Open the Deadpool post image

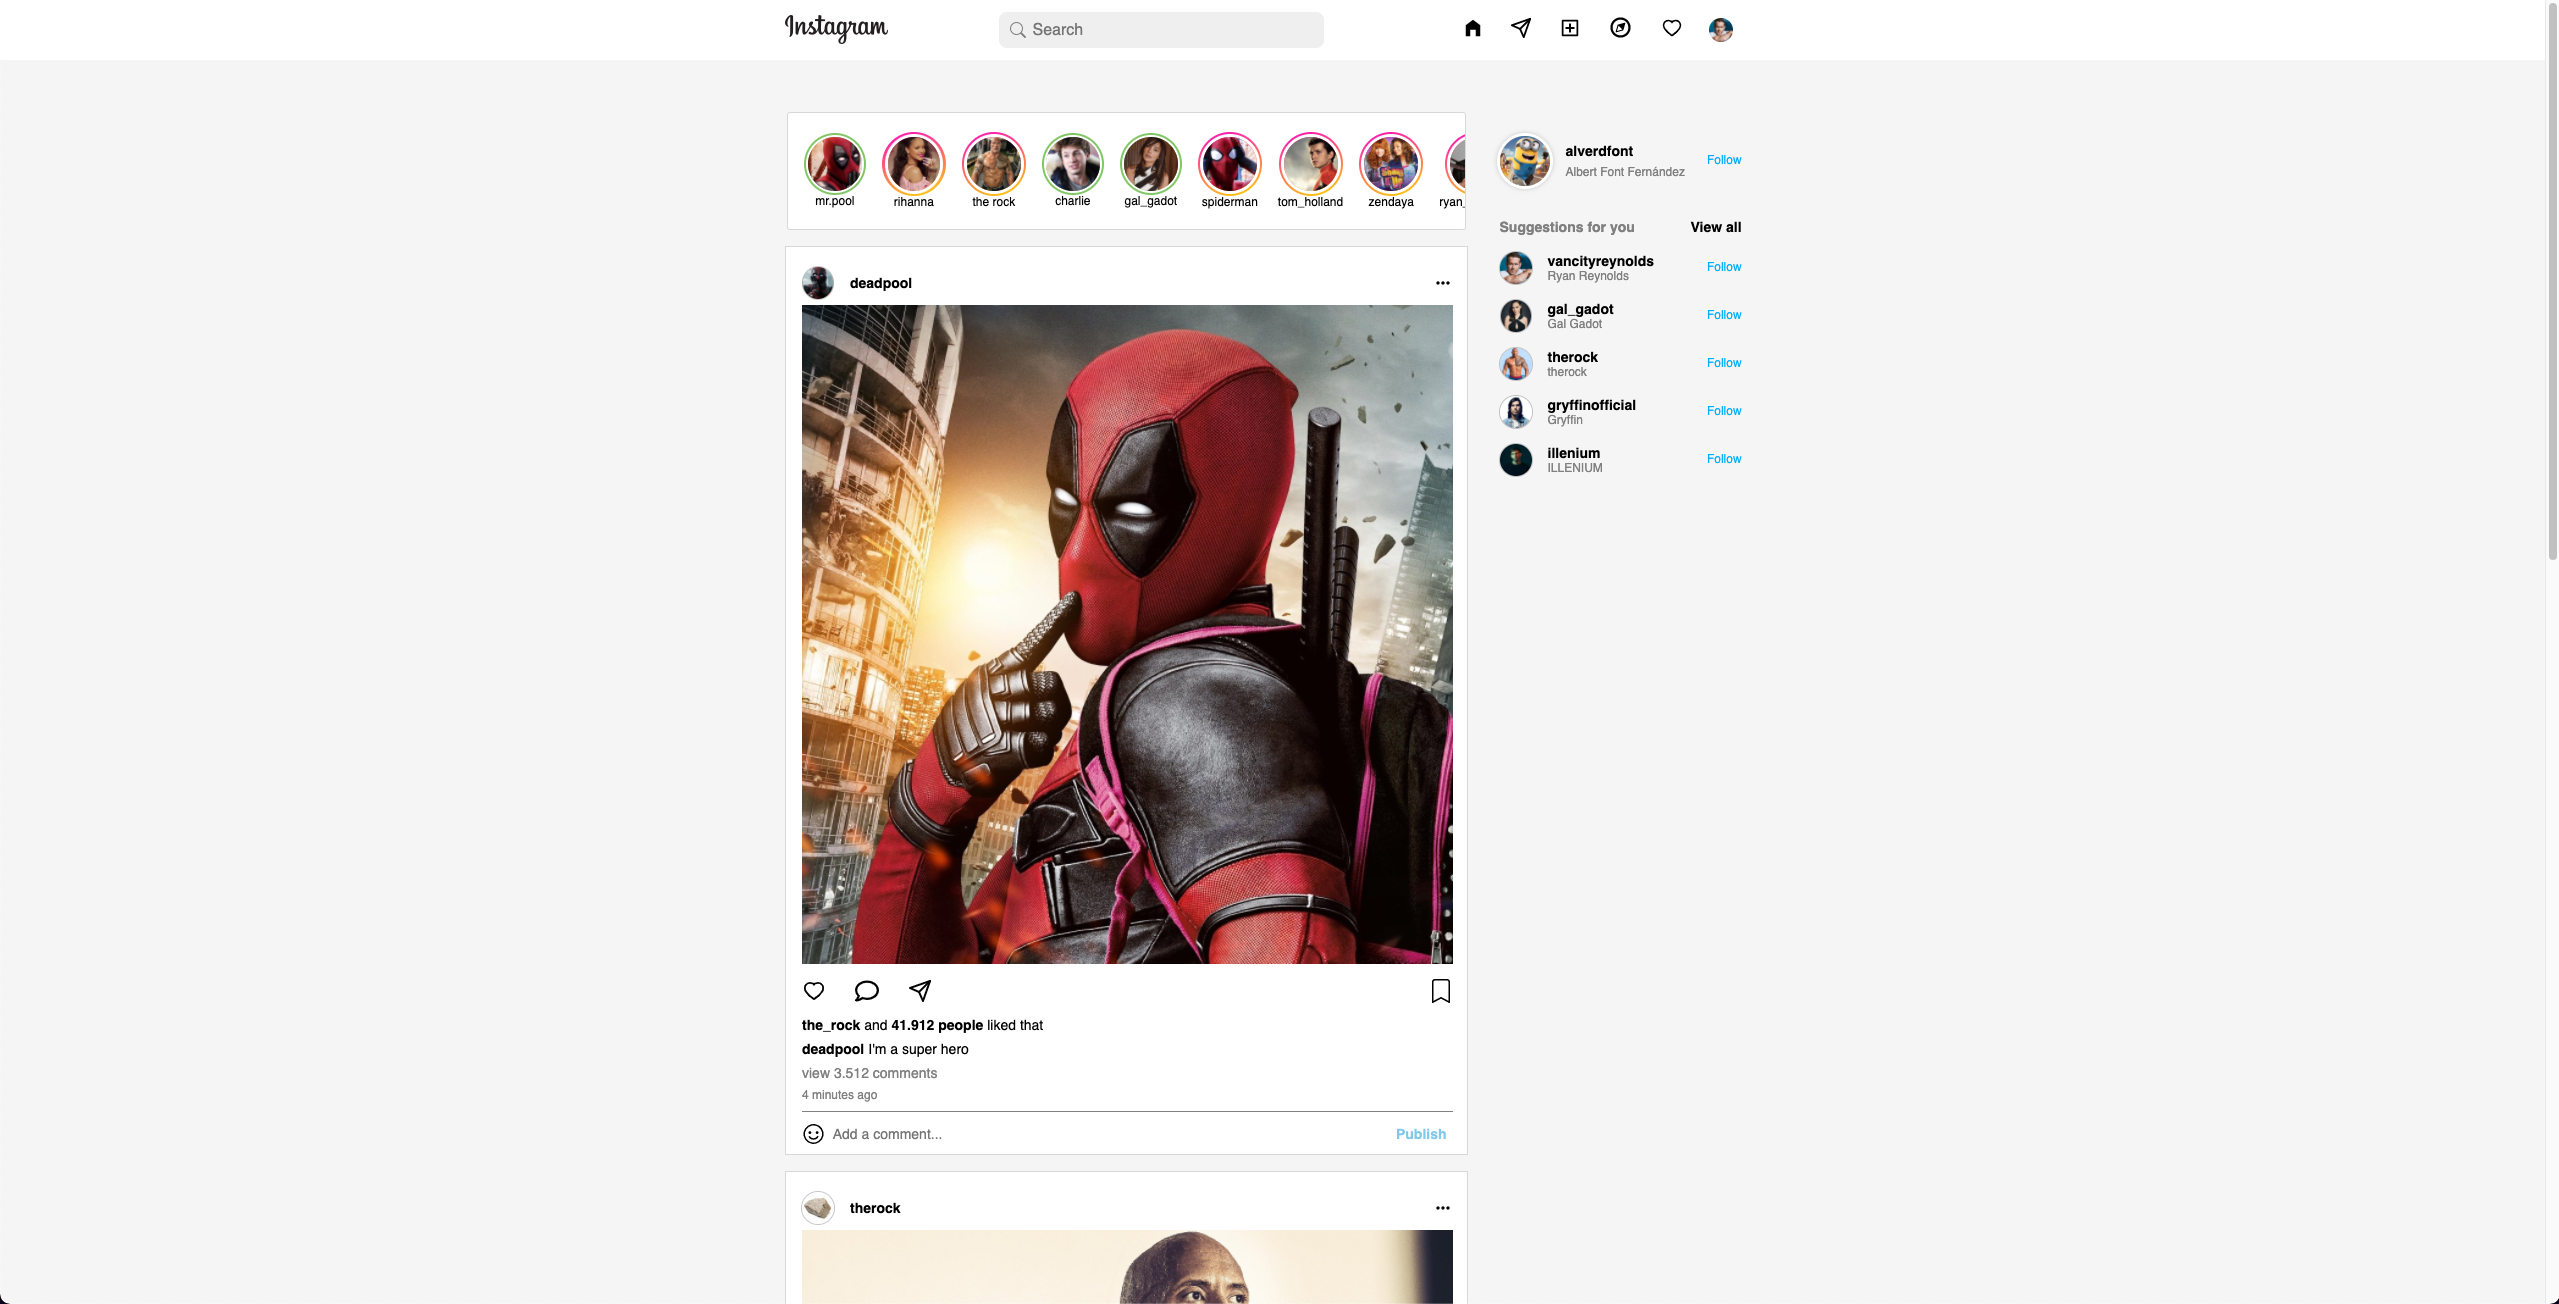coord(1127,634)
